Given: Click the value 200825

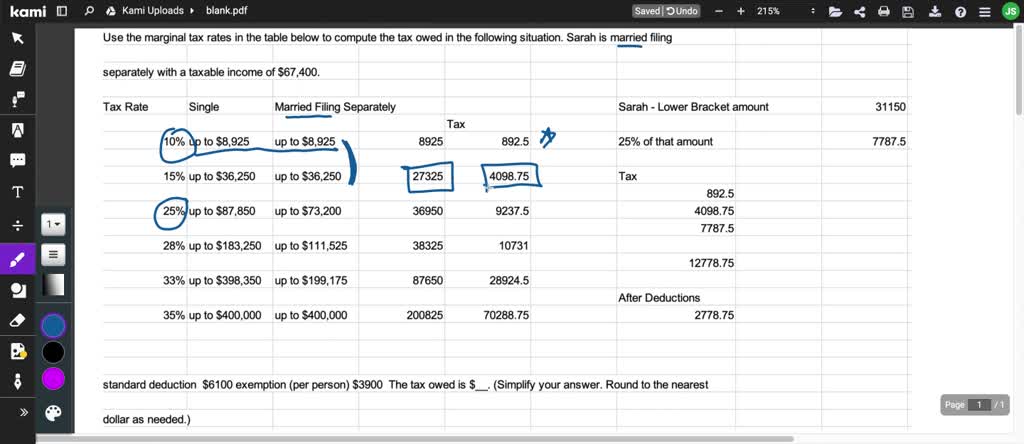Looking at the screenshot, I should (424, 315).
